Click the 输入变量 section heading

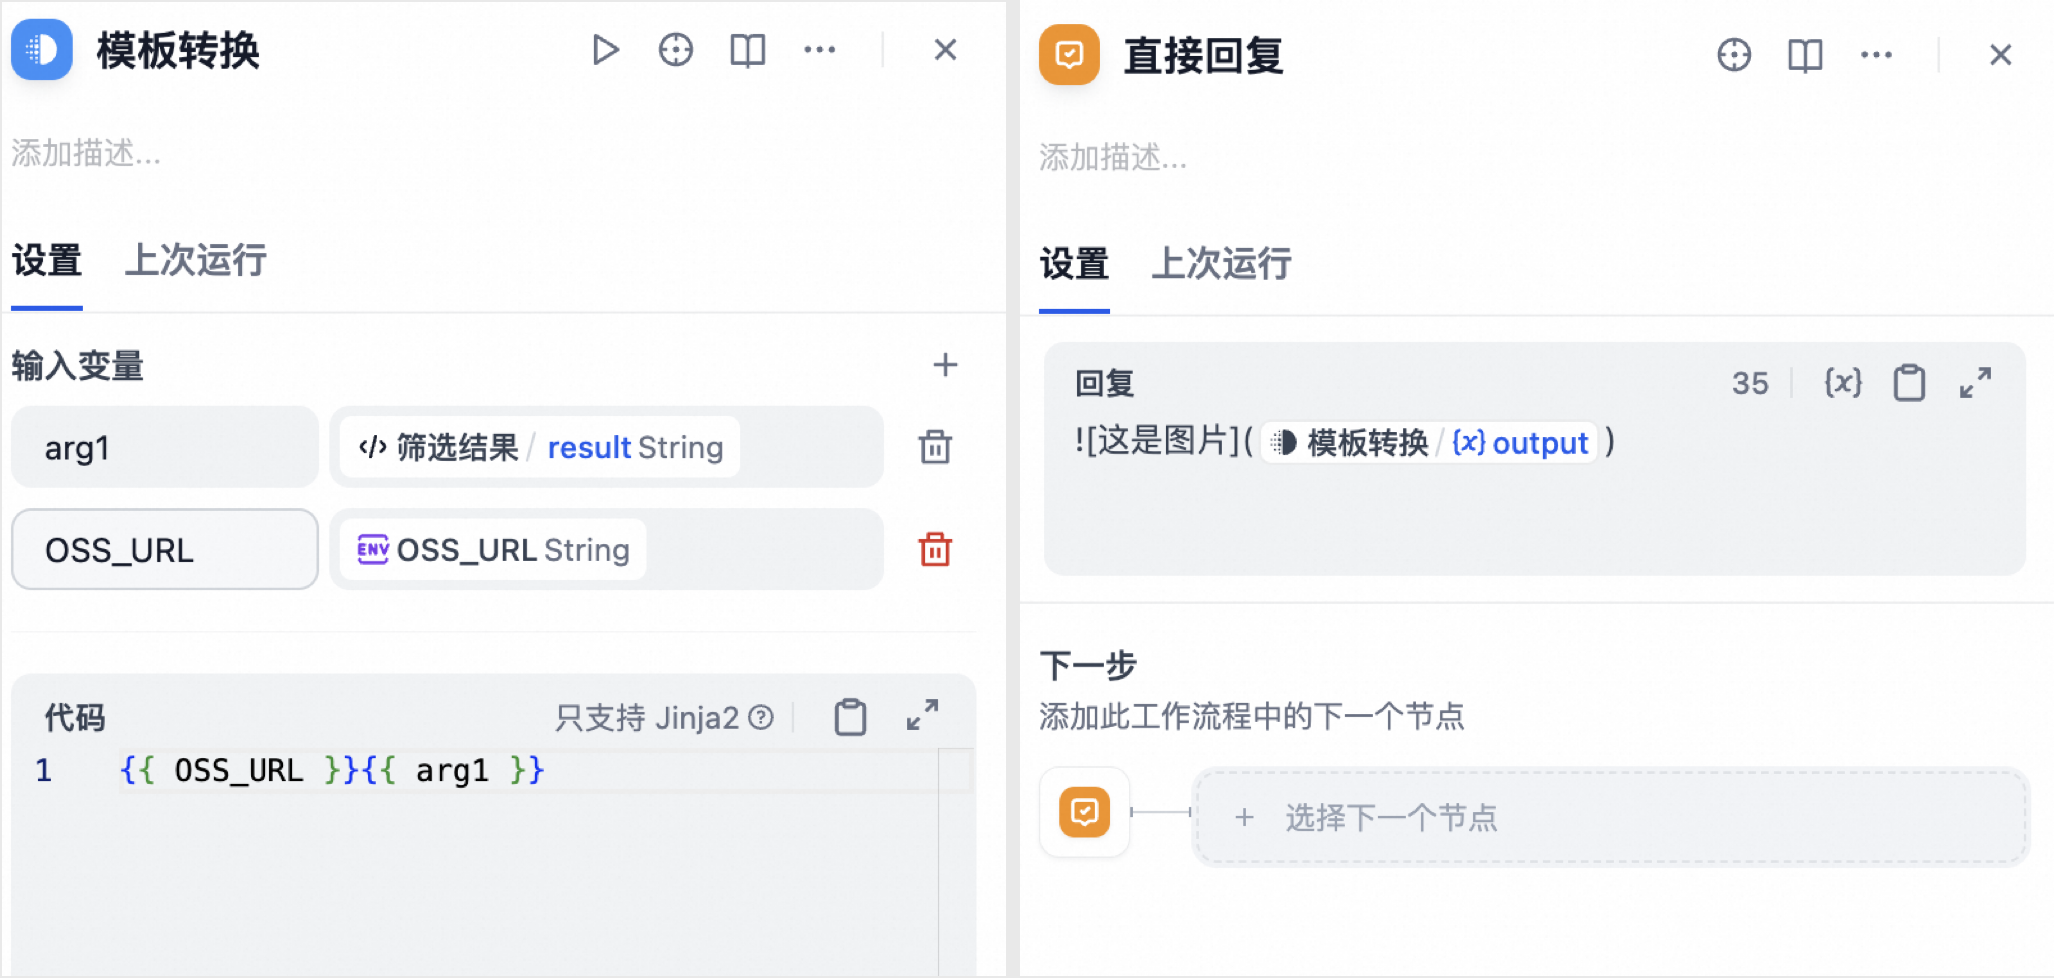click(x=78, y=366)
